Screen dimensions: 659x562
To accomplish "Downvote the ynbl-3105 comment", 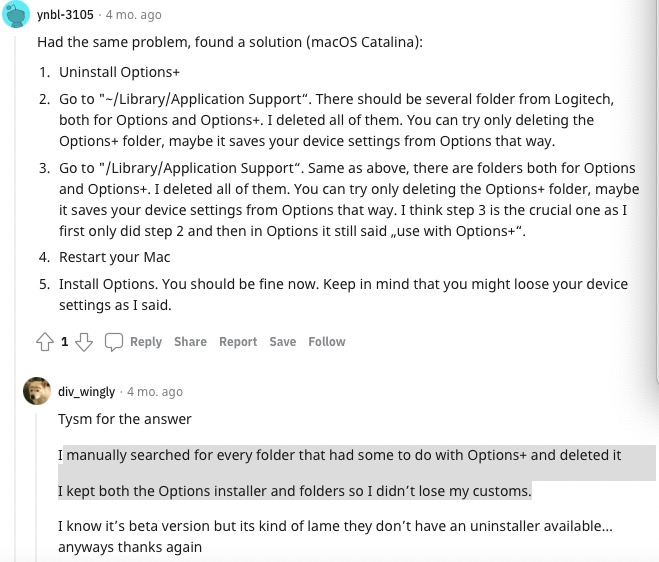I will pos(84,342).
